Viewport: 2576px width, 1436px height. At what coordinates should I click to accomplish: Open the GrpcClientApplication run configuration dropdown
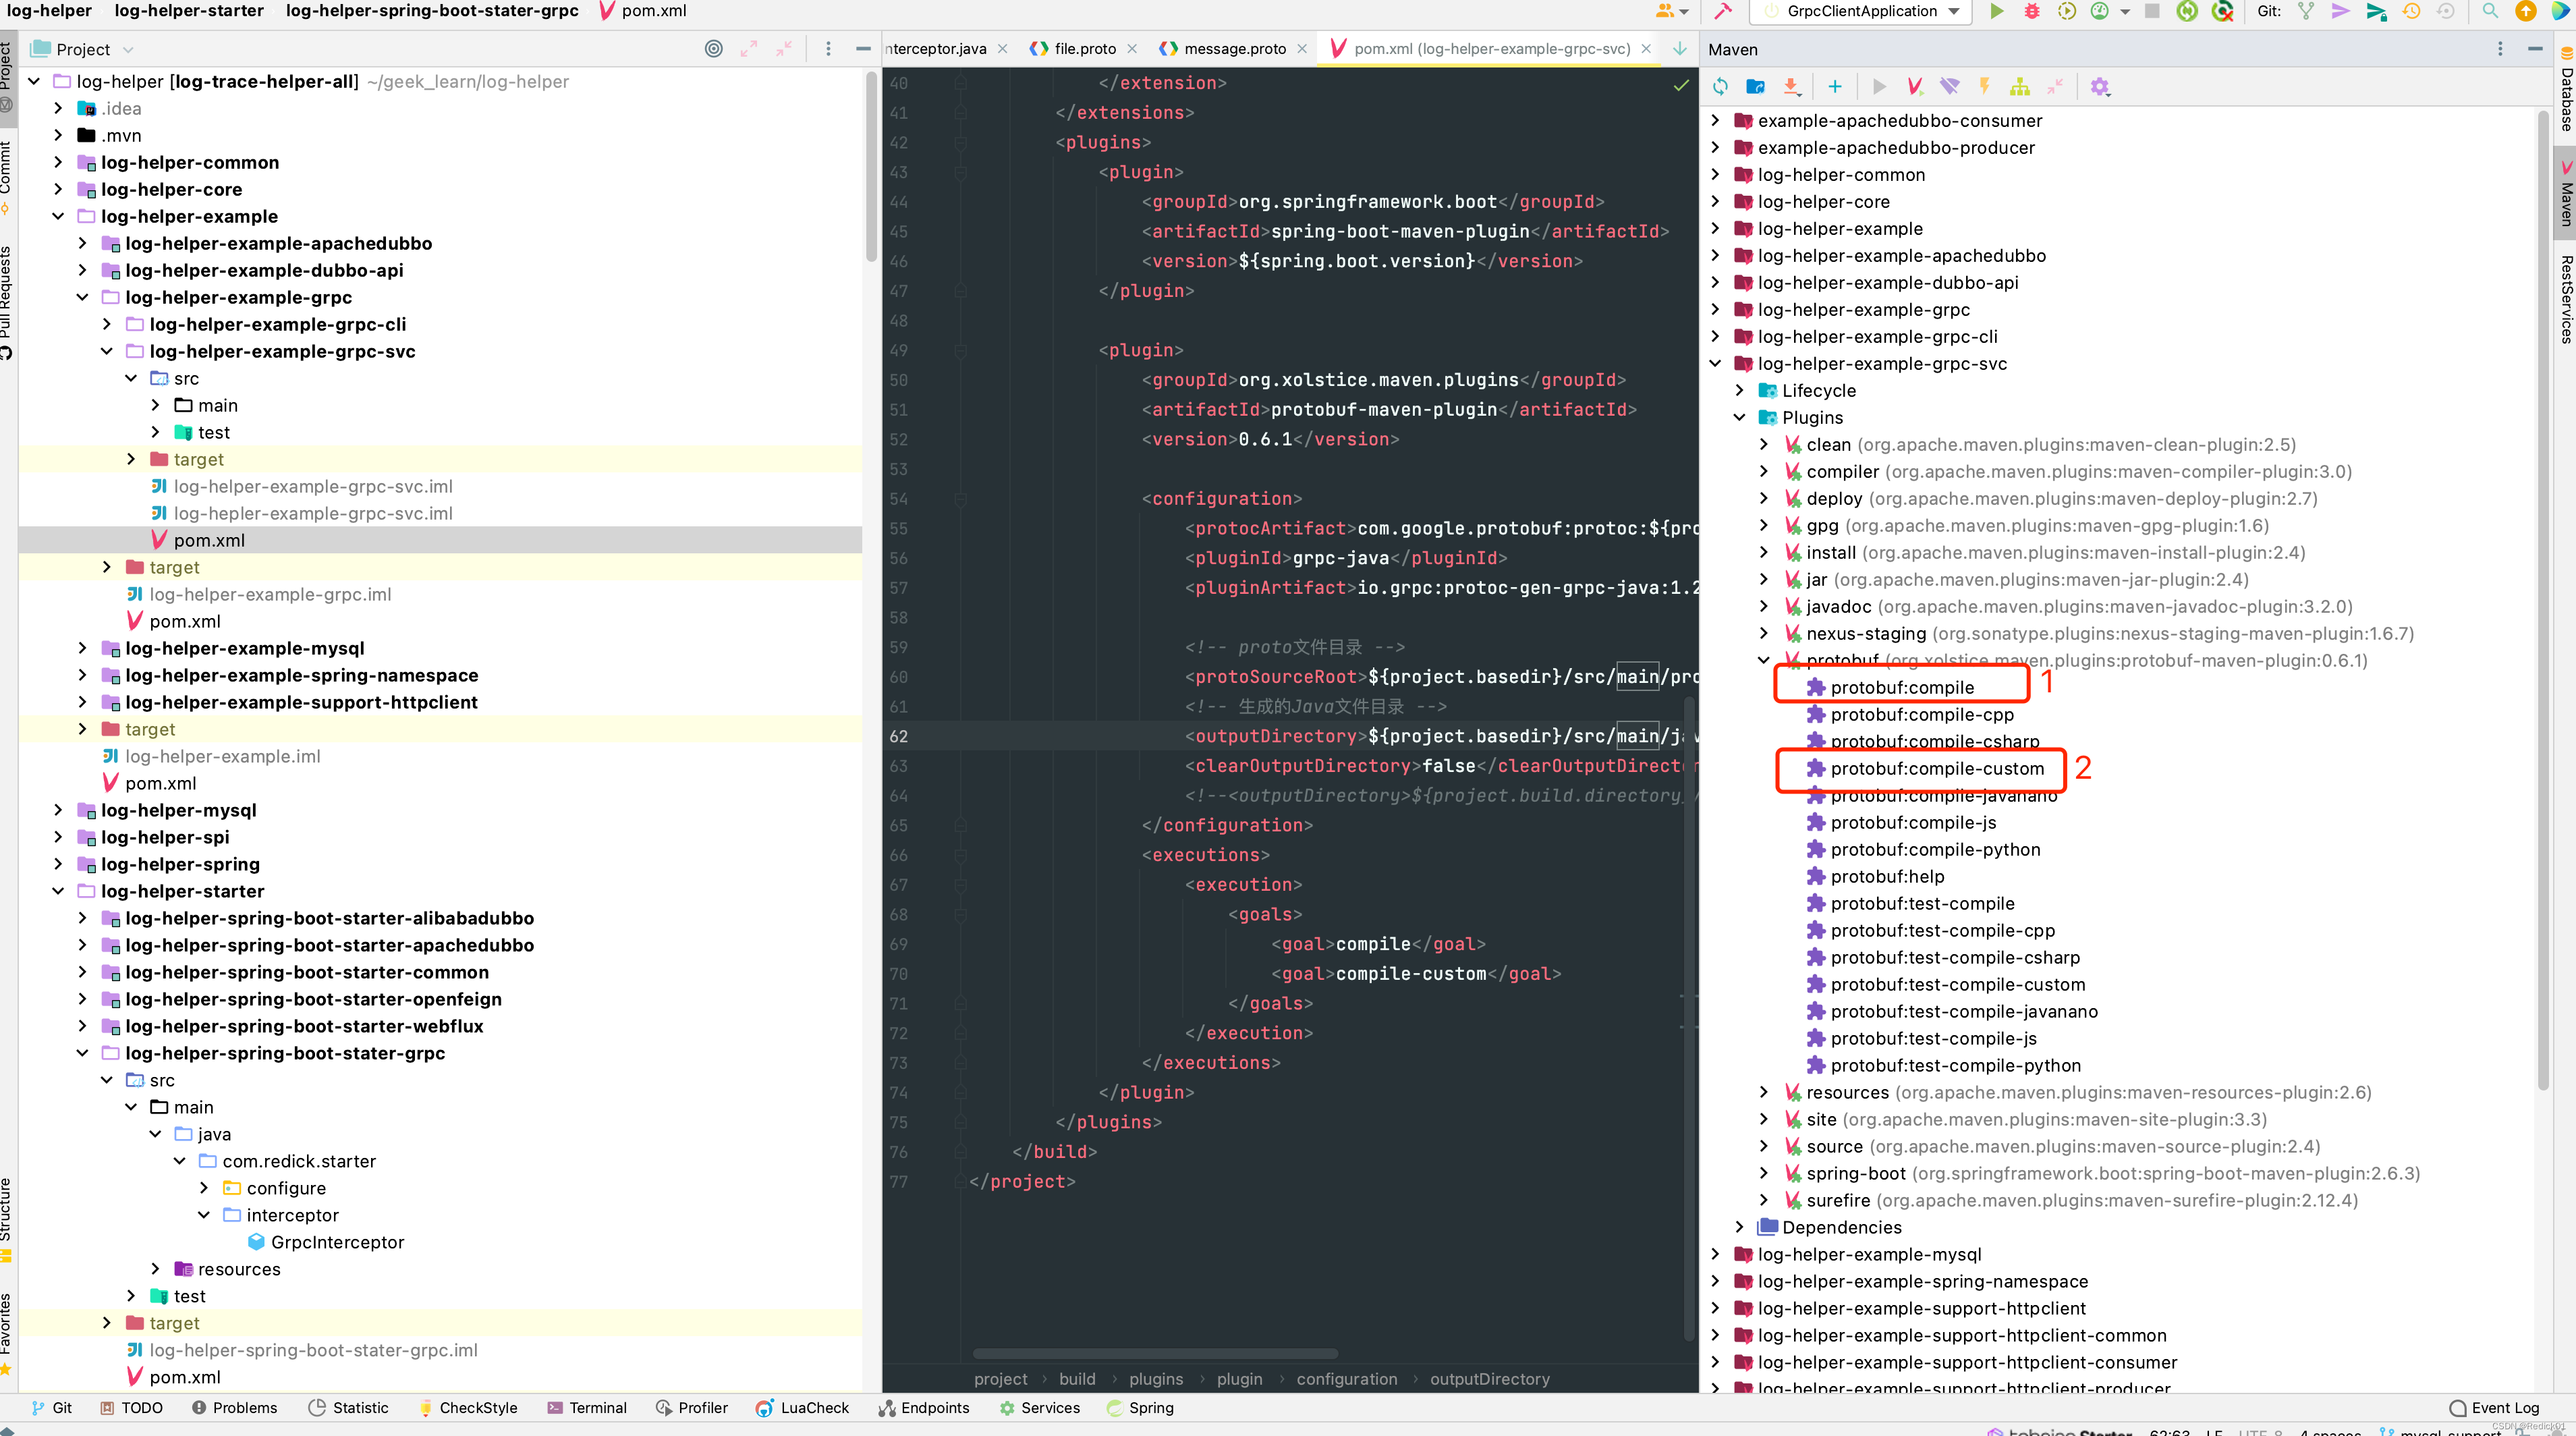[1860, 11]
